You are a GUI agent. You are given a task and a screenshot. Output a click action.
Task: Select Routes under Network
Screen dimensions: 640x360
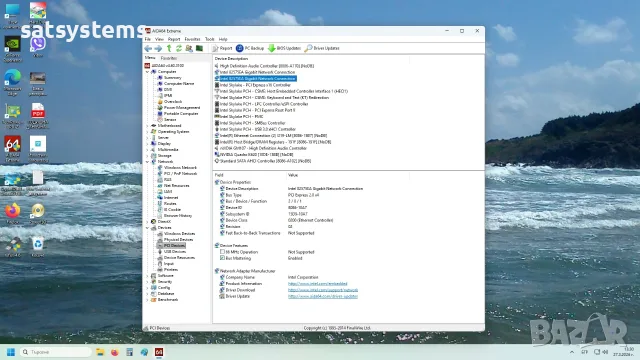pyautogui.click(x=170, y=203)
